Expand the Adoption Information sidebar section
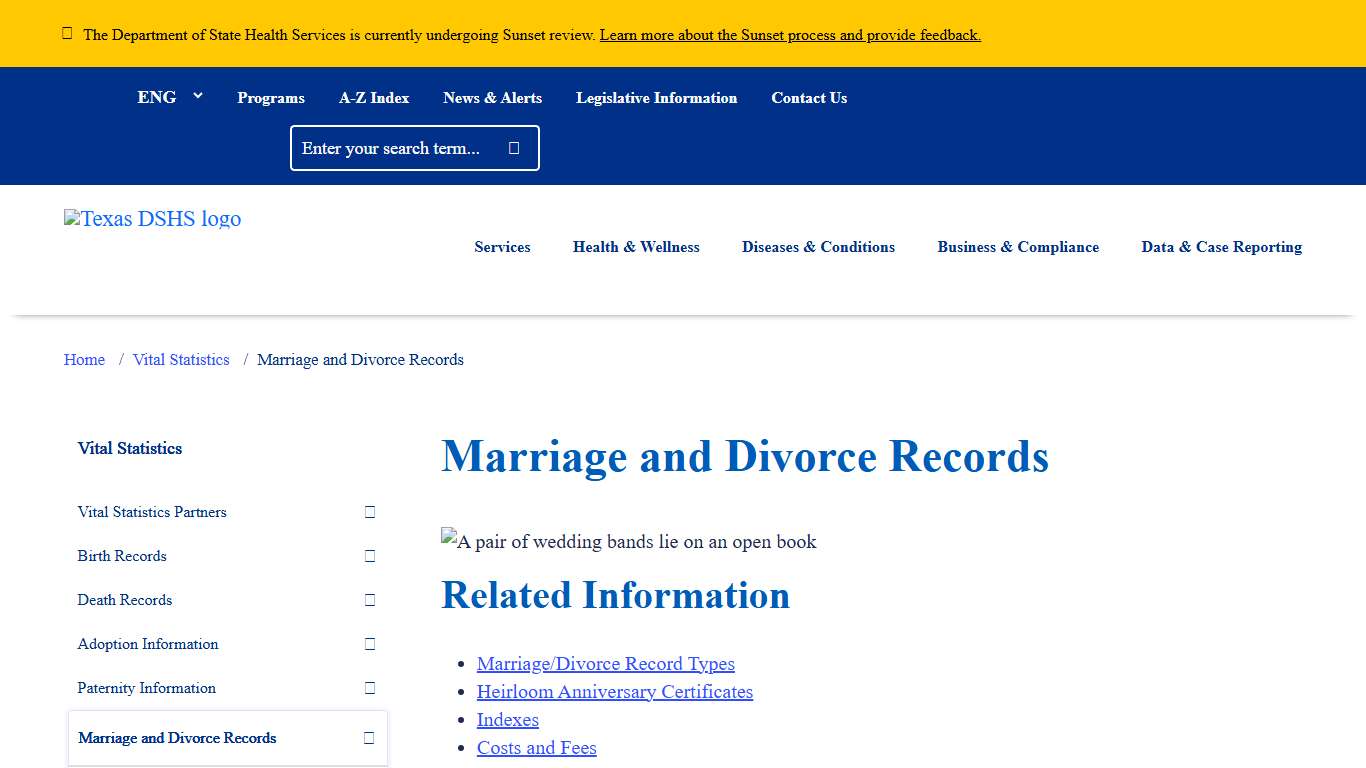Image resolution: width=1366 pixels, height=768 pixels. pos(369,644)
